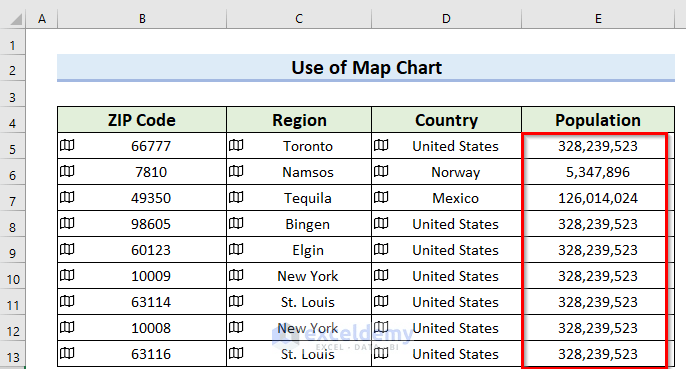Click the map icon beside ZIP 63114

pos(67,301)
